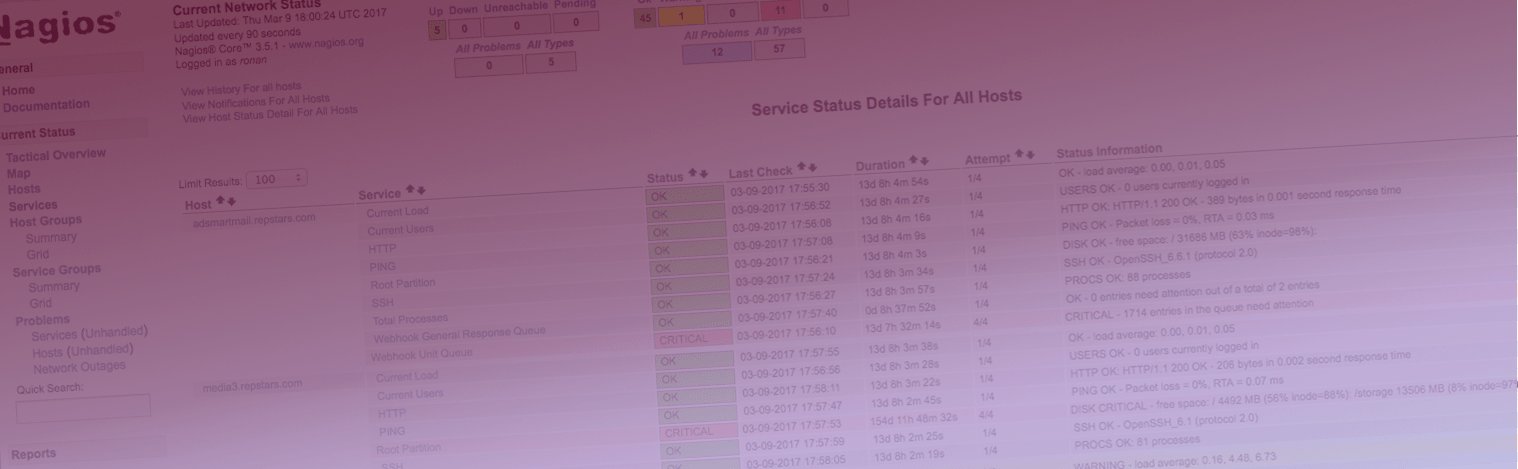1518x469 pixels.
Task: Sort Attempt column ascending with up arrow
Action: 1019,155
